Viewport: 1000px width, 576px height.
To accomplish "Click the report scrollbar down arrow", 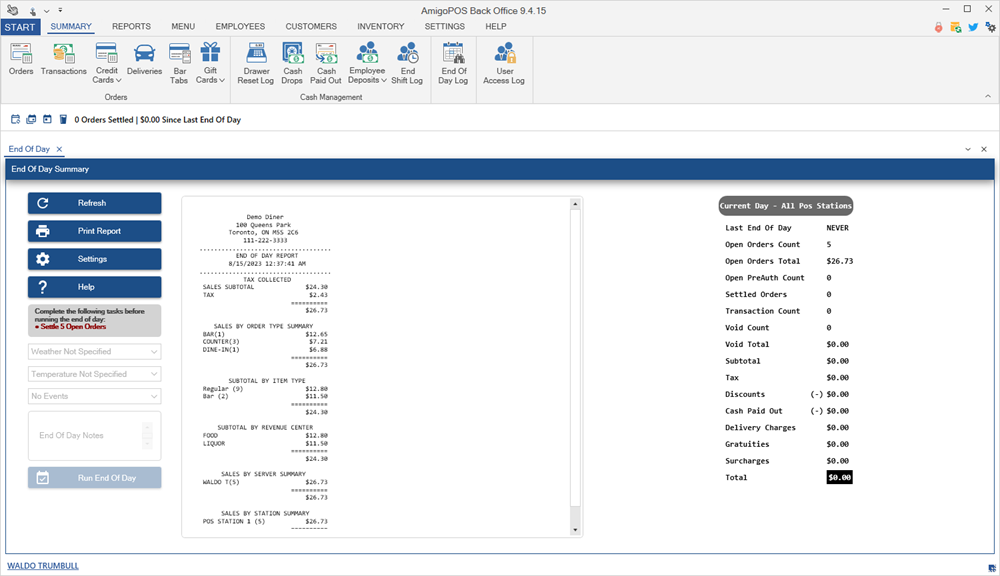I will tap(575, 530).
